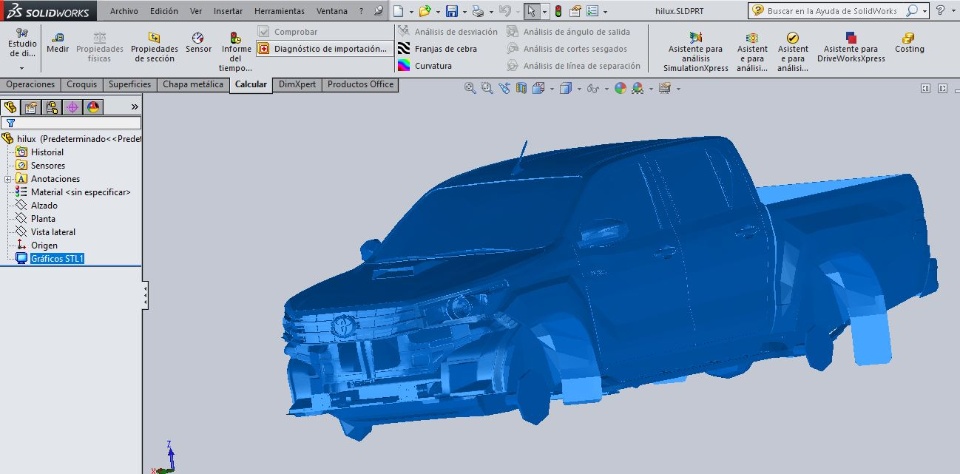Open dropdown next to Select cursor tool
Screen dimensions: 960x474
[x=544, y=12]
